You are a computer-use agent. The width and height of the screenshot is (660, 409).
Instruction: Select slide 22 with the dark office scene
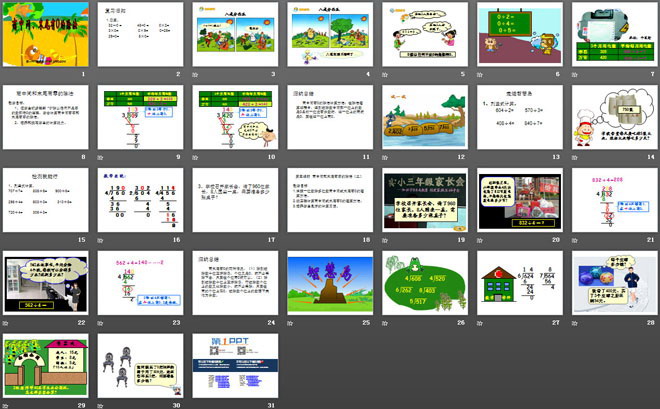coord(44,282)
